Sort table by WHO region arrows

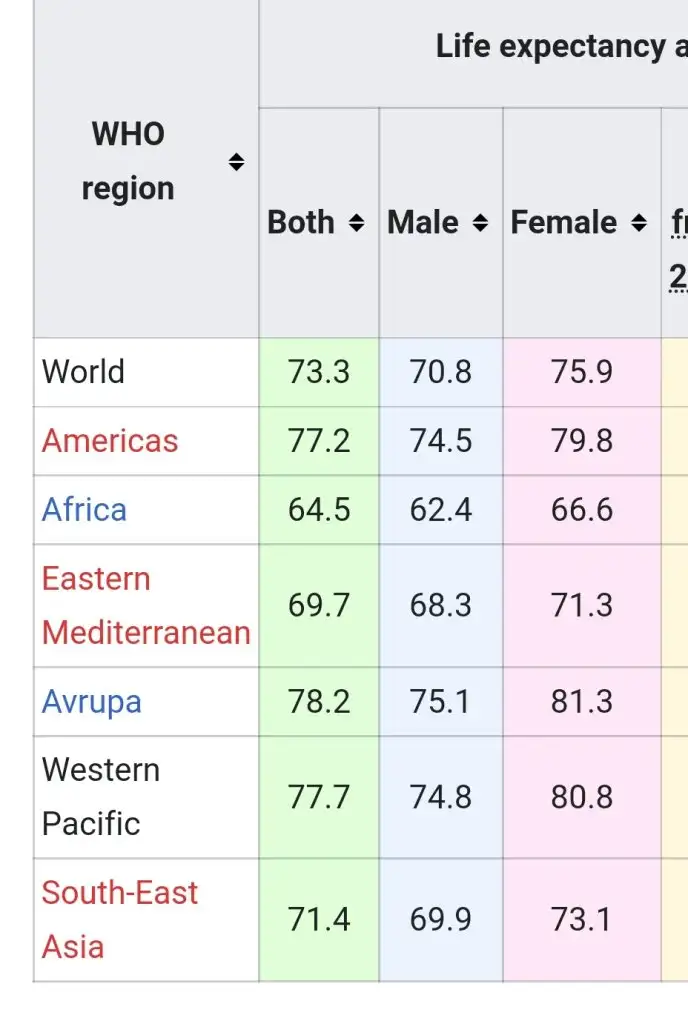(236, 162)
